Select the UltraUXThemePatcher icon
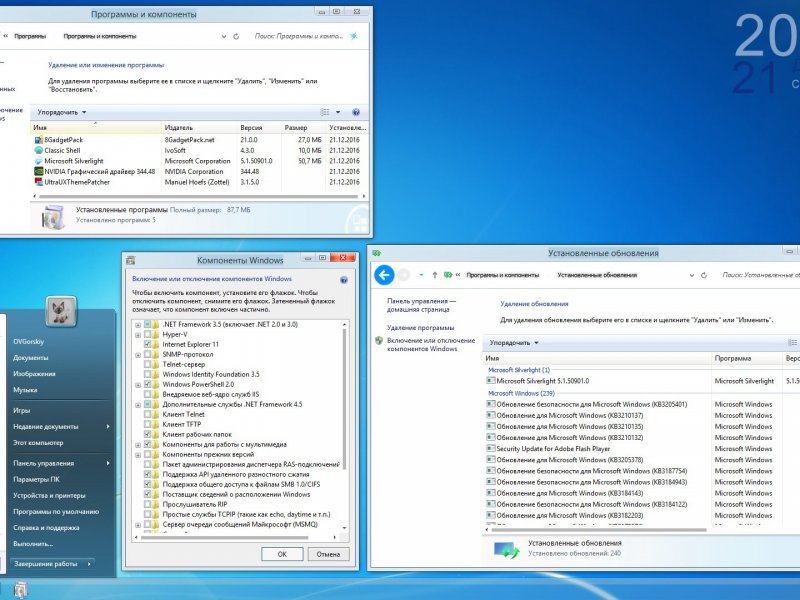Viewport: 800px width, 600px height. (38, 182)
